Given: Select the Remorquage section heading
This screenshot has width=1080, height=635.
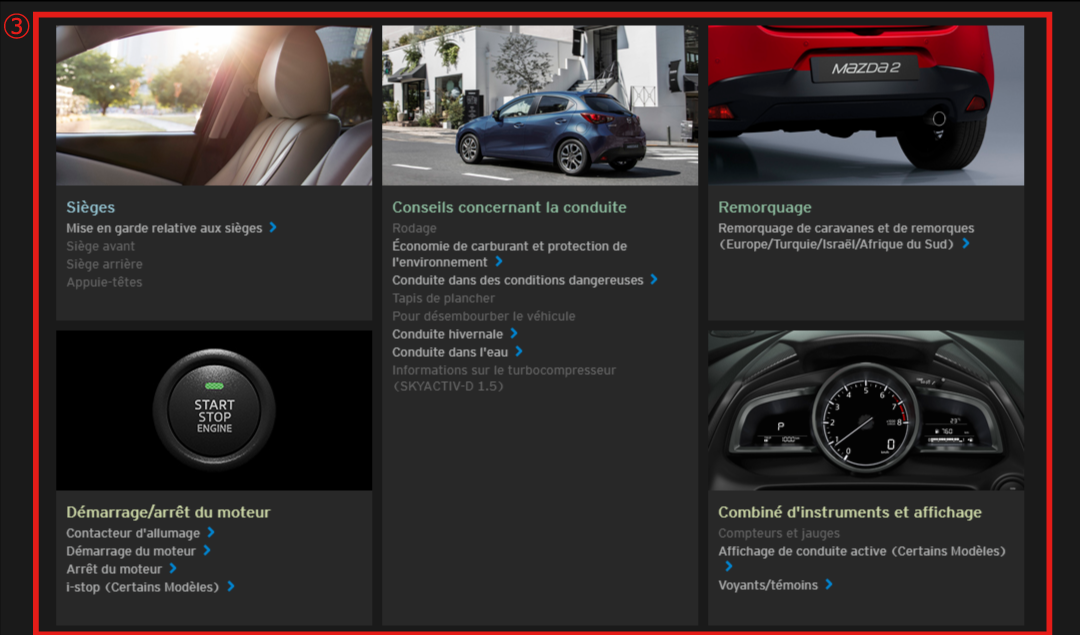Looking at the screenshot, I should coord(764,207).
